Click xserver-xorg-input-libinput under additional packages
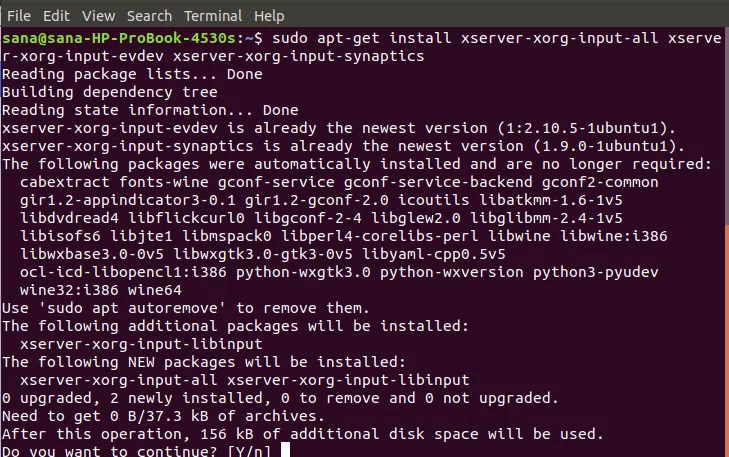Viewport: 729px width, 457px height. (141, 344)
